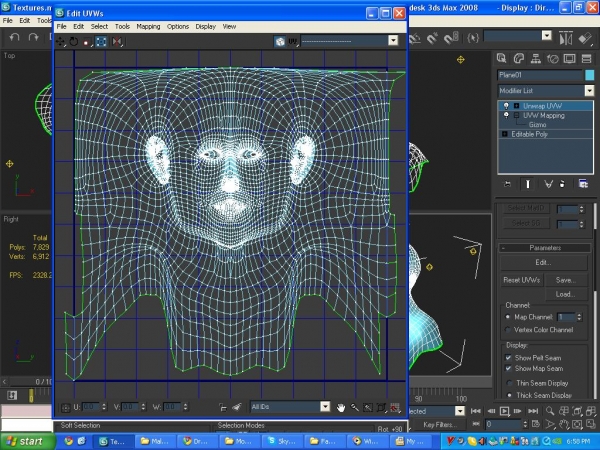Screen dimensions: 600x450
Task: Select Thick Seam Display radio button
Action: pyautogui.click(x=509, y=395)
